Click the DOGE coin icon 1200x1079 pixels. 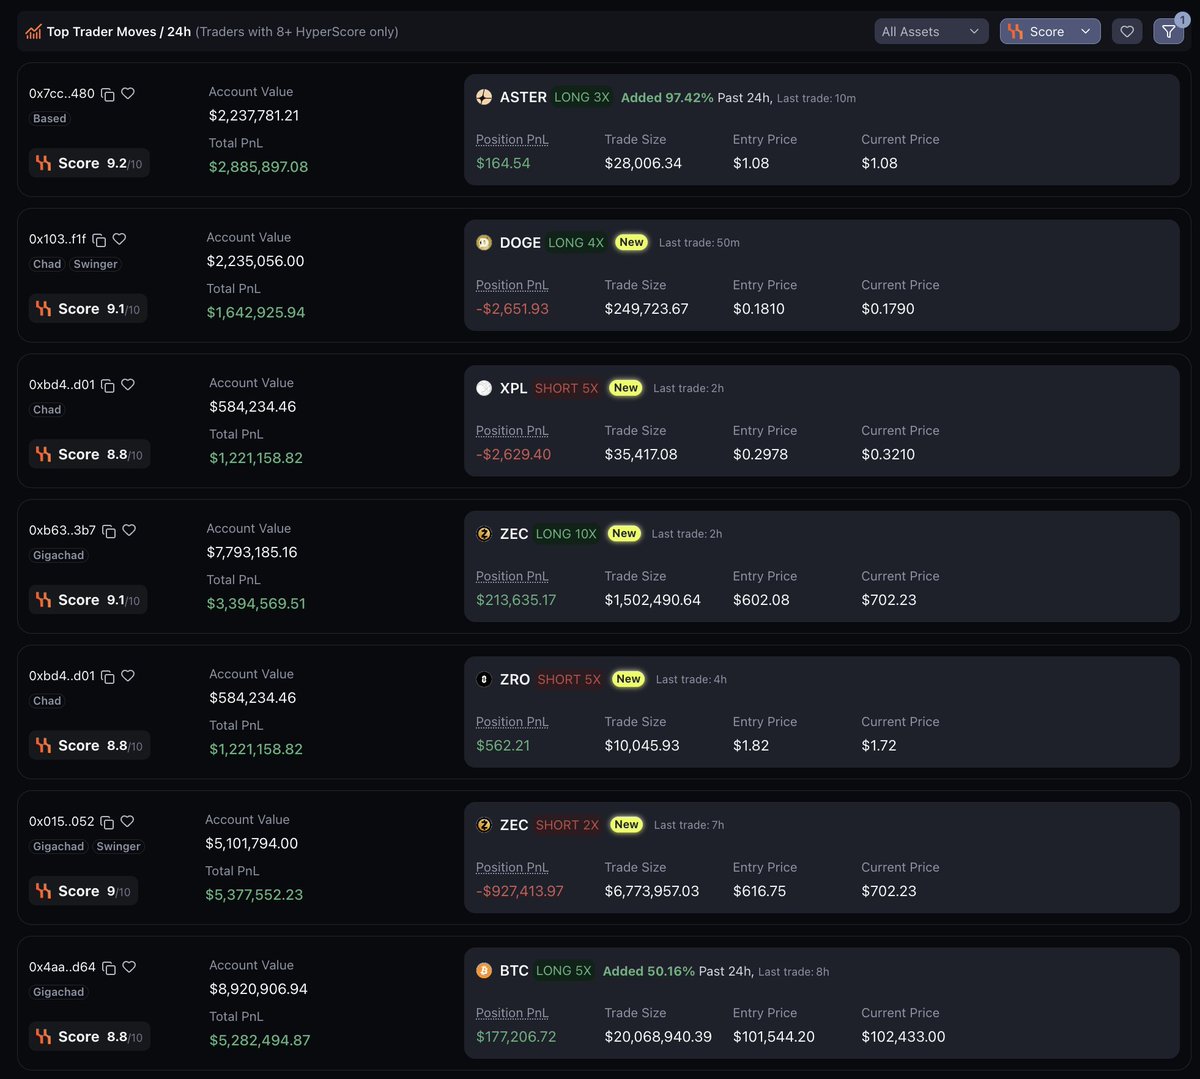(484, 242)
